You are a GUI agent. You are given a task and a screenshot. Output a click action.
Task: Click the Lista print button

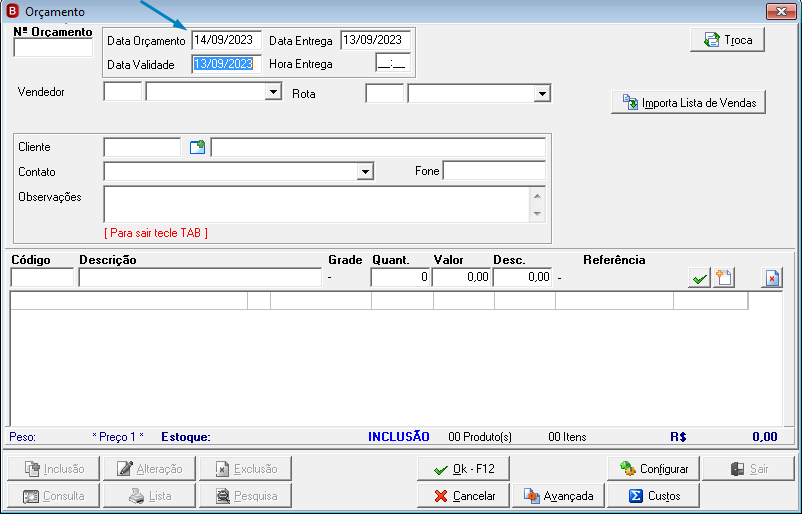(x=149, y=496)
